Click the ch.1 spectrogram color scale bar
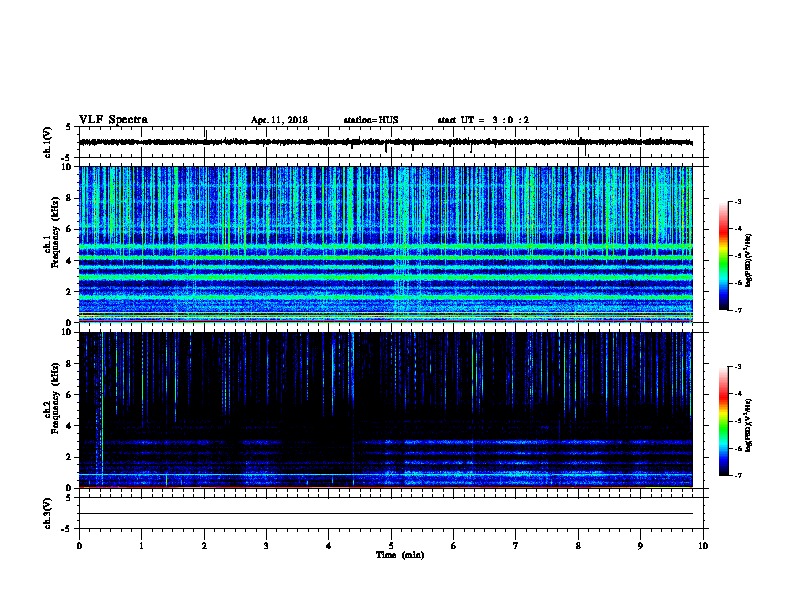 click(723, 256)
